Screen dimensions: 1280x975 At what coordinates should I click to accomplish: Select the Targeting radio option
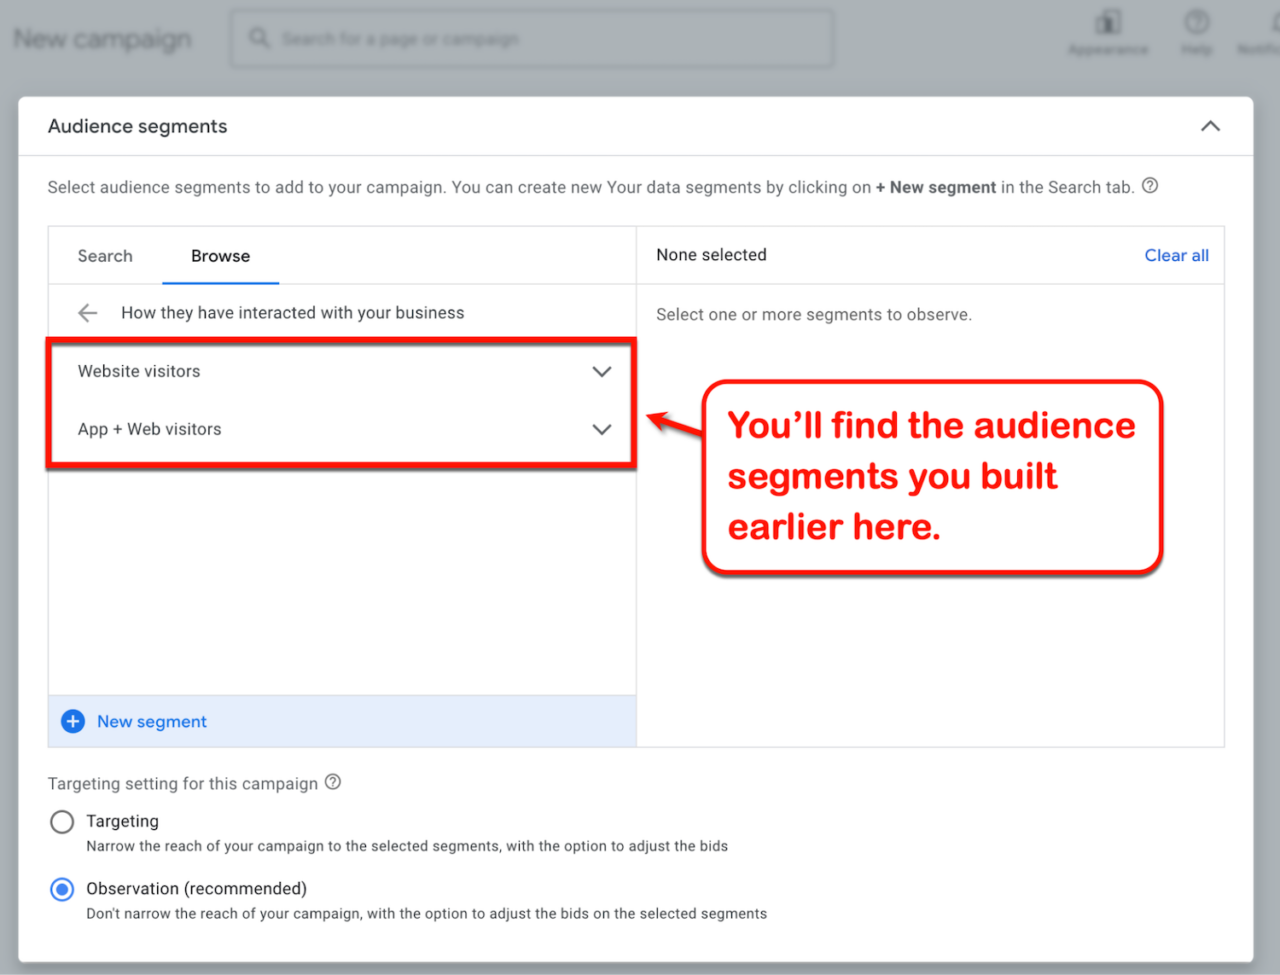[x=62, y=822]
